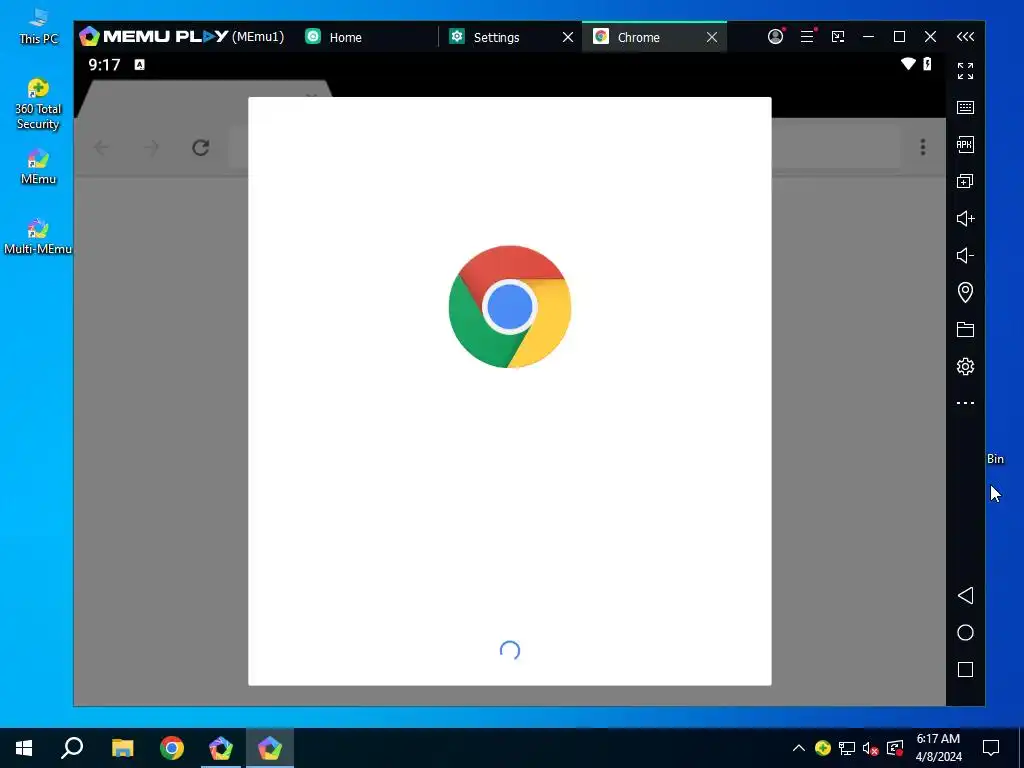The width and height of the screenshot is (1024, 768).
Task: Open Chrome's three-dot menu
Action: point(923,147)
